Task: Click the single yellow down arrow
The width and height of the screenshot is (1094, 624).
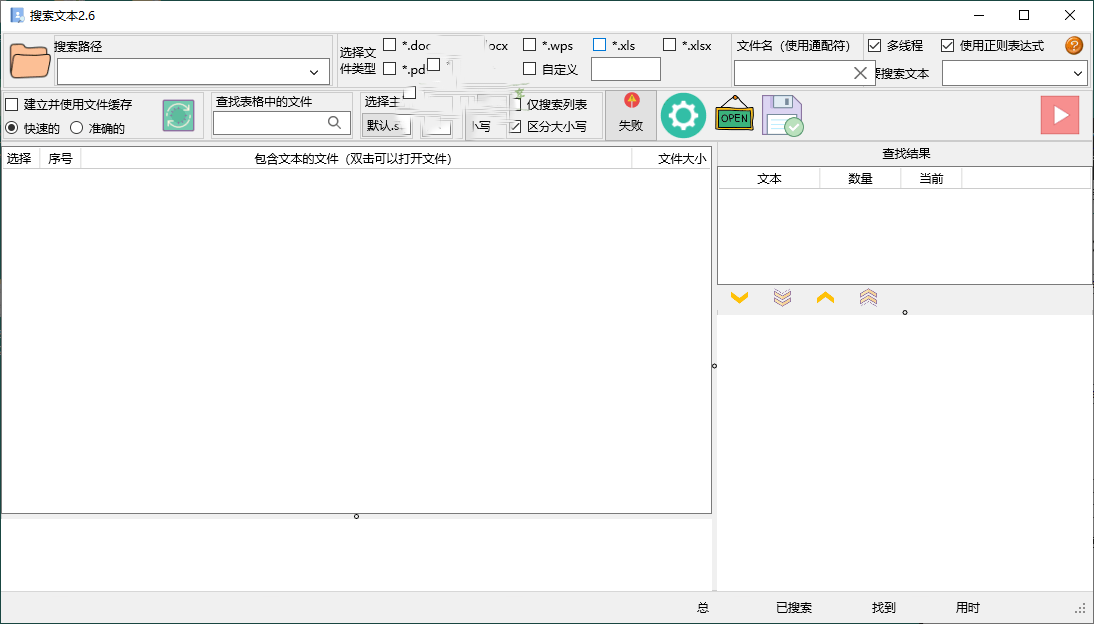Action: point(739,298)
